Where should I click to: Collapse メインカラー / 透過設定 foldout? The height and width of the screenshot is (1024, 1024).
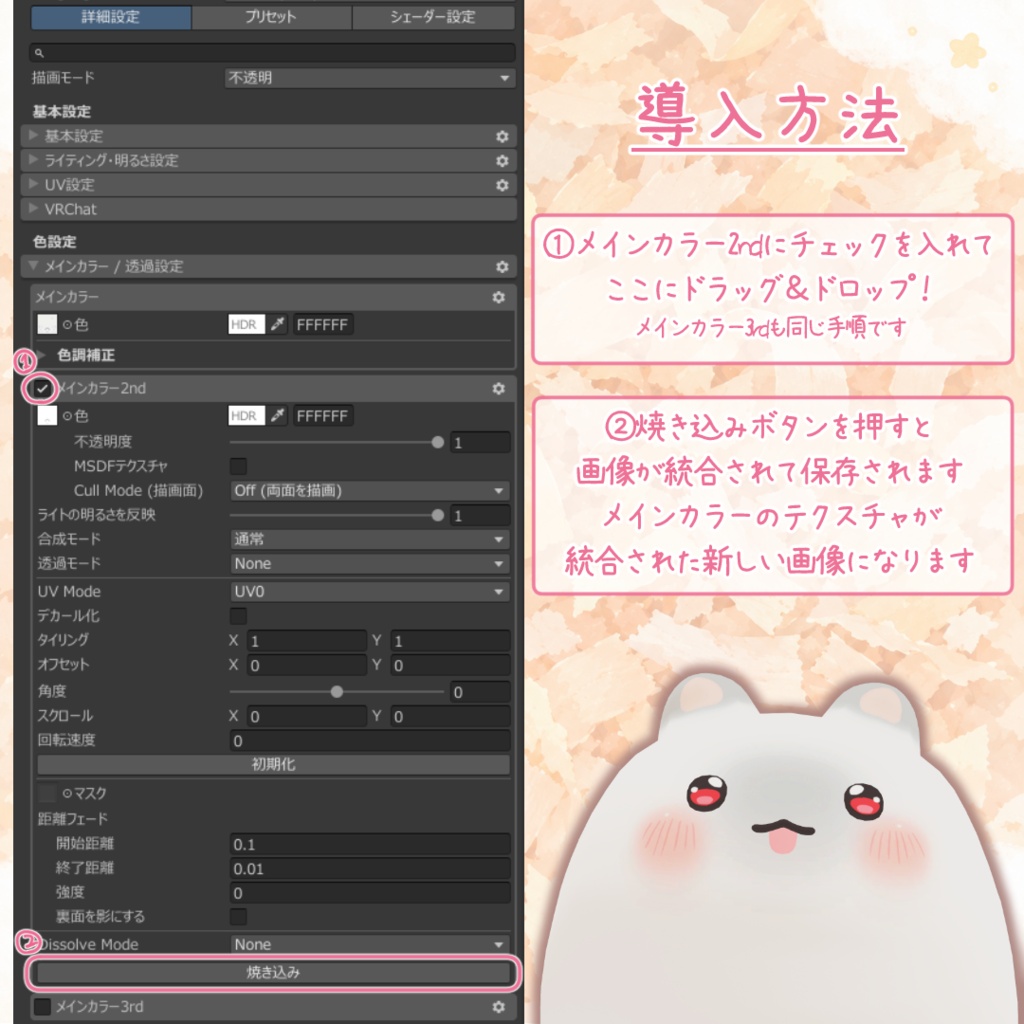(33, 266)
